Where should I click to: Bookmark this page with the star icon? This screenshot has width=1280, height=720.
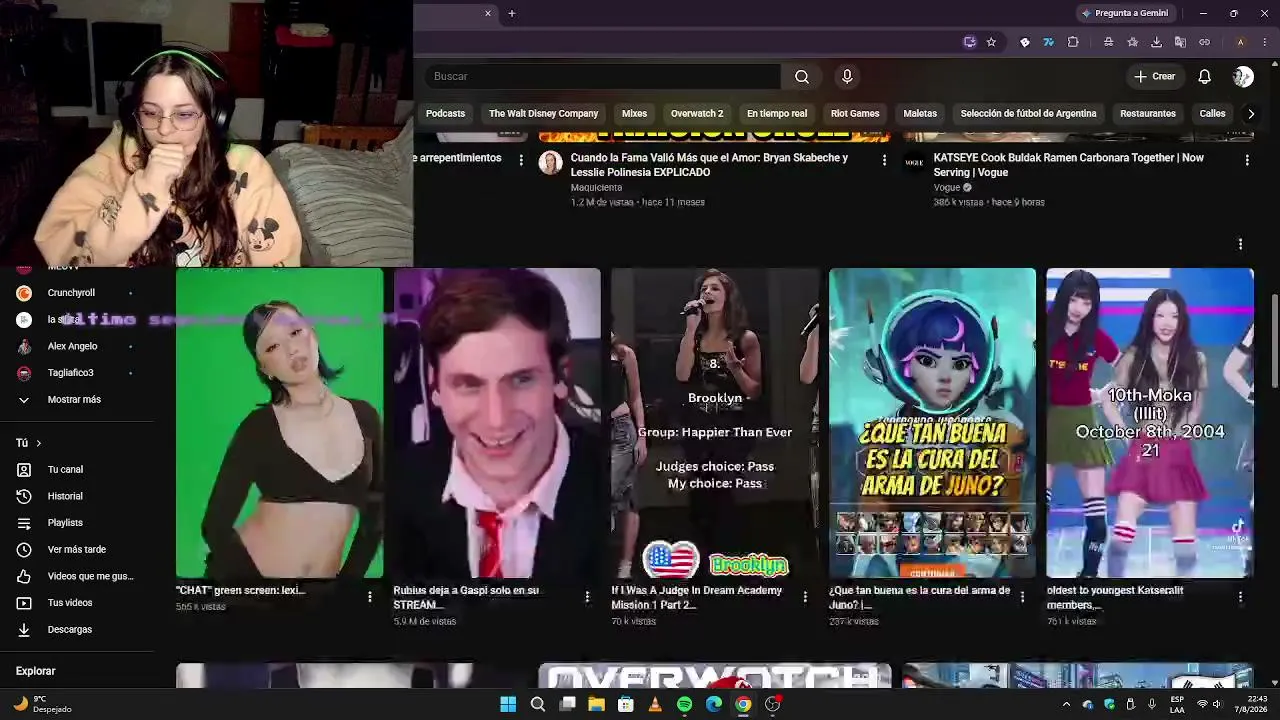991,42
